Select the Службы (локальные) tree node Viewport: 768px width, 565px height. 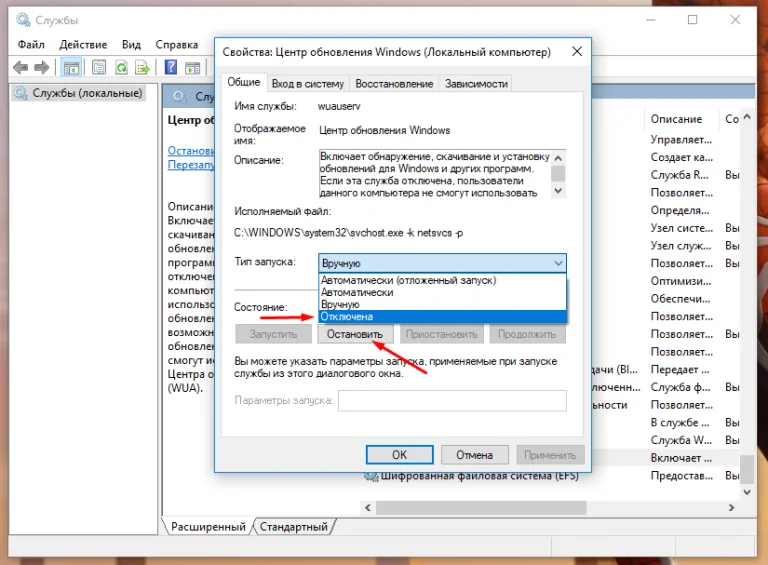coord(78,93)
